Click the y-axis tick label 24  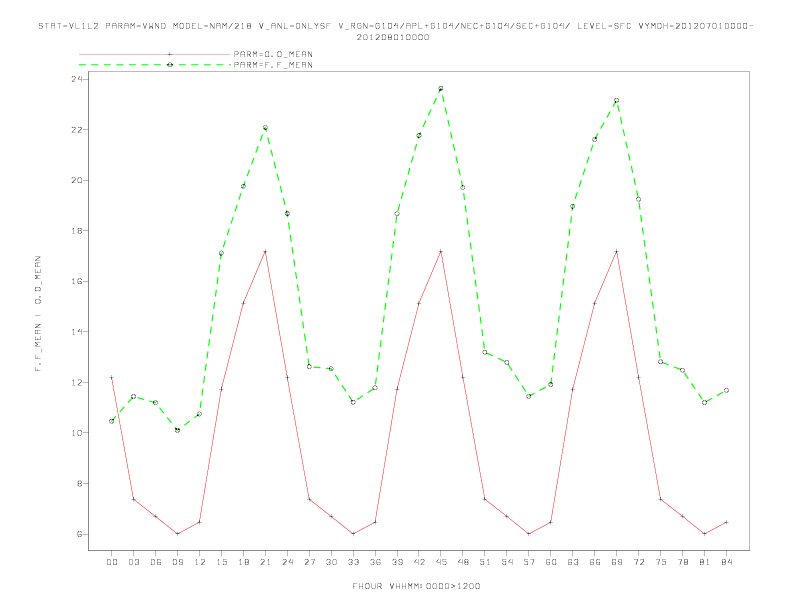point(77,79)
